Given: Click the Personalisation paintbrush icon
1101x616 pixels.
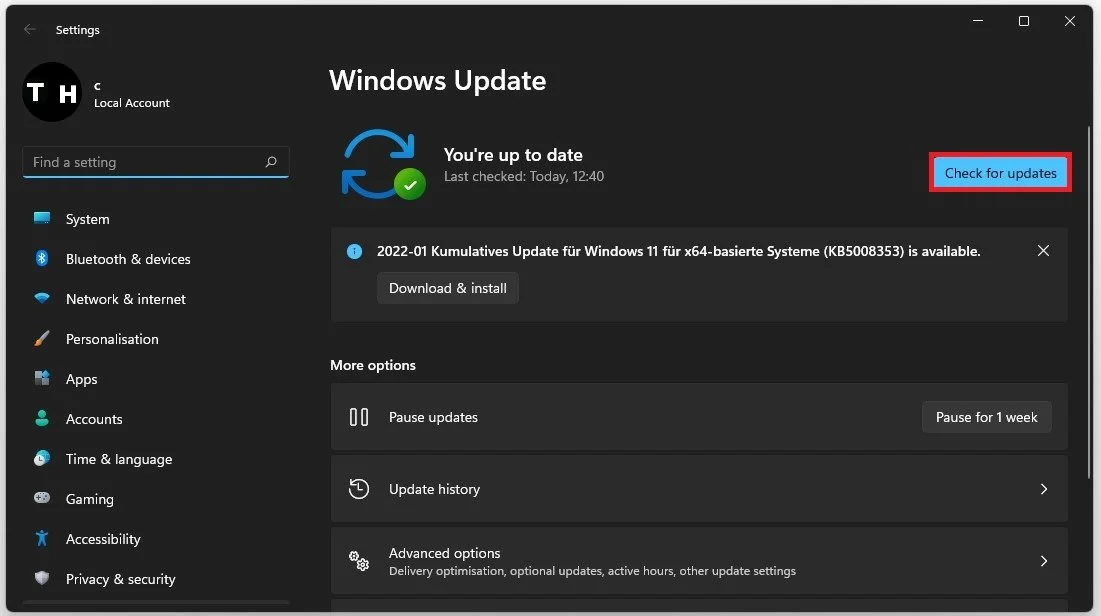Looking at the screenshot, I should (x=42, y=339).
